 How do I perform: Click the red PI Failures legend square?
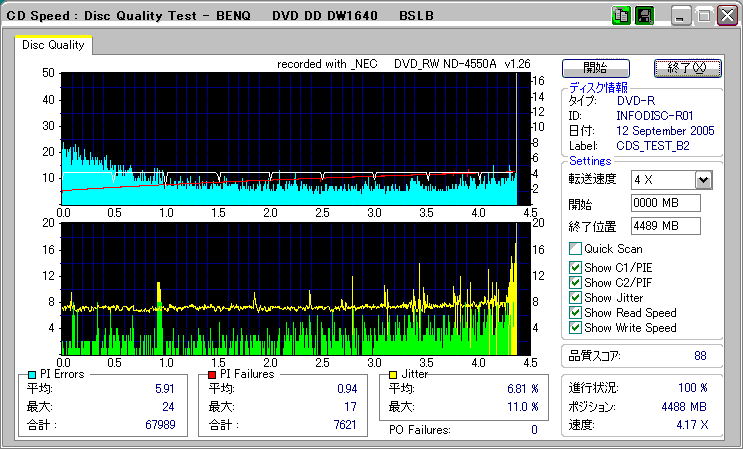[x=211, y=374]
